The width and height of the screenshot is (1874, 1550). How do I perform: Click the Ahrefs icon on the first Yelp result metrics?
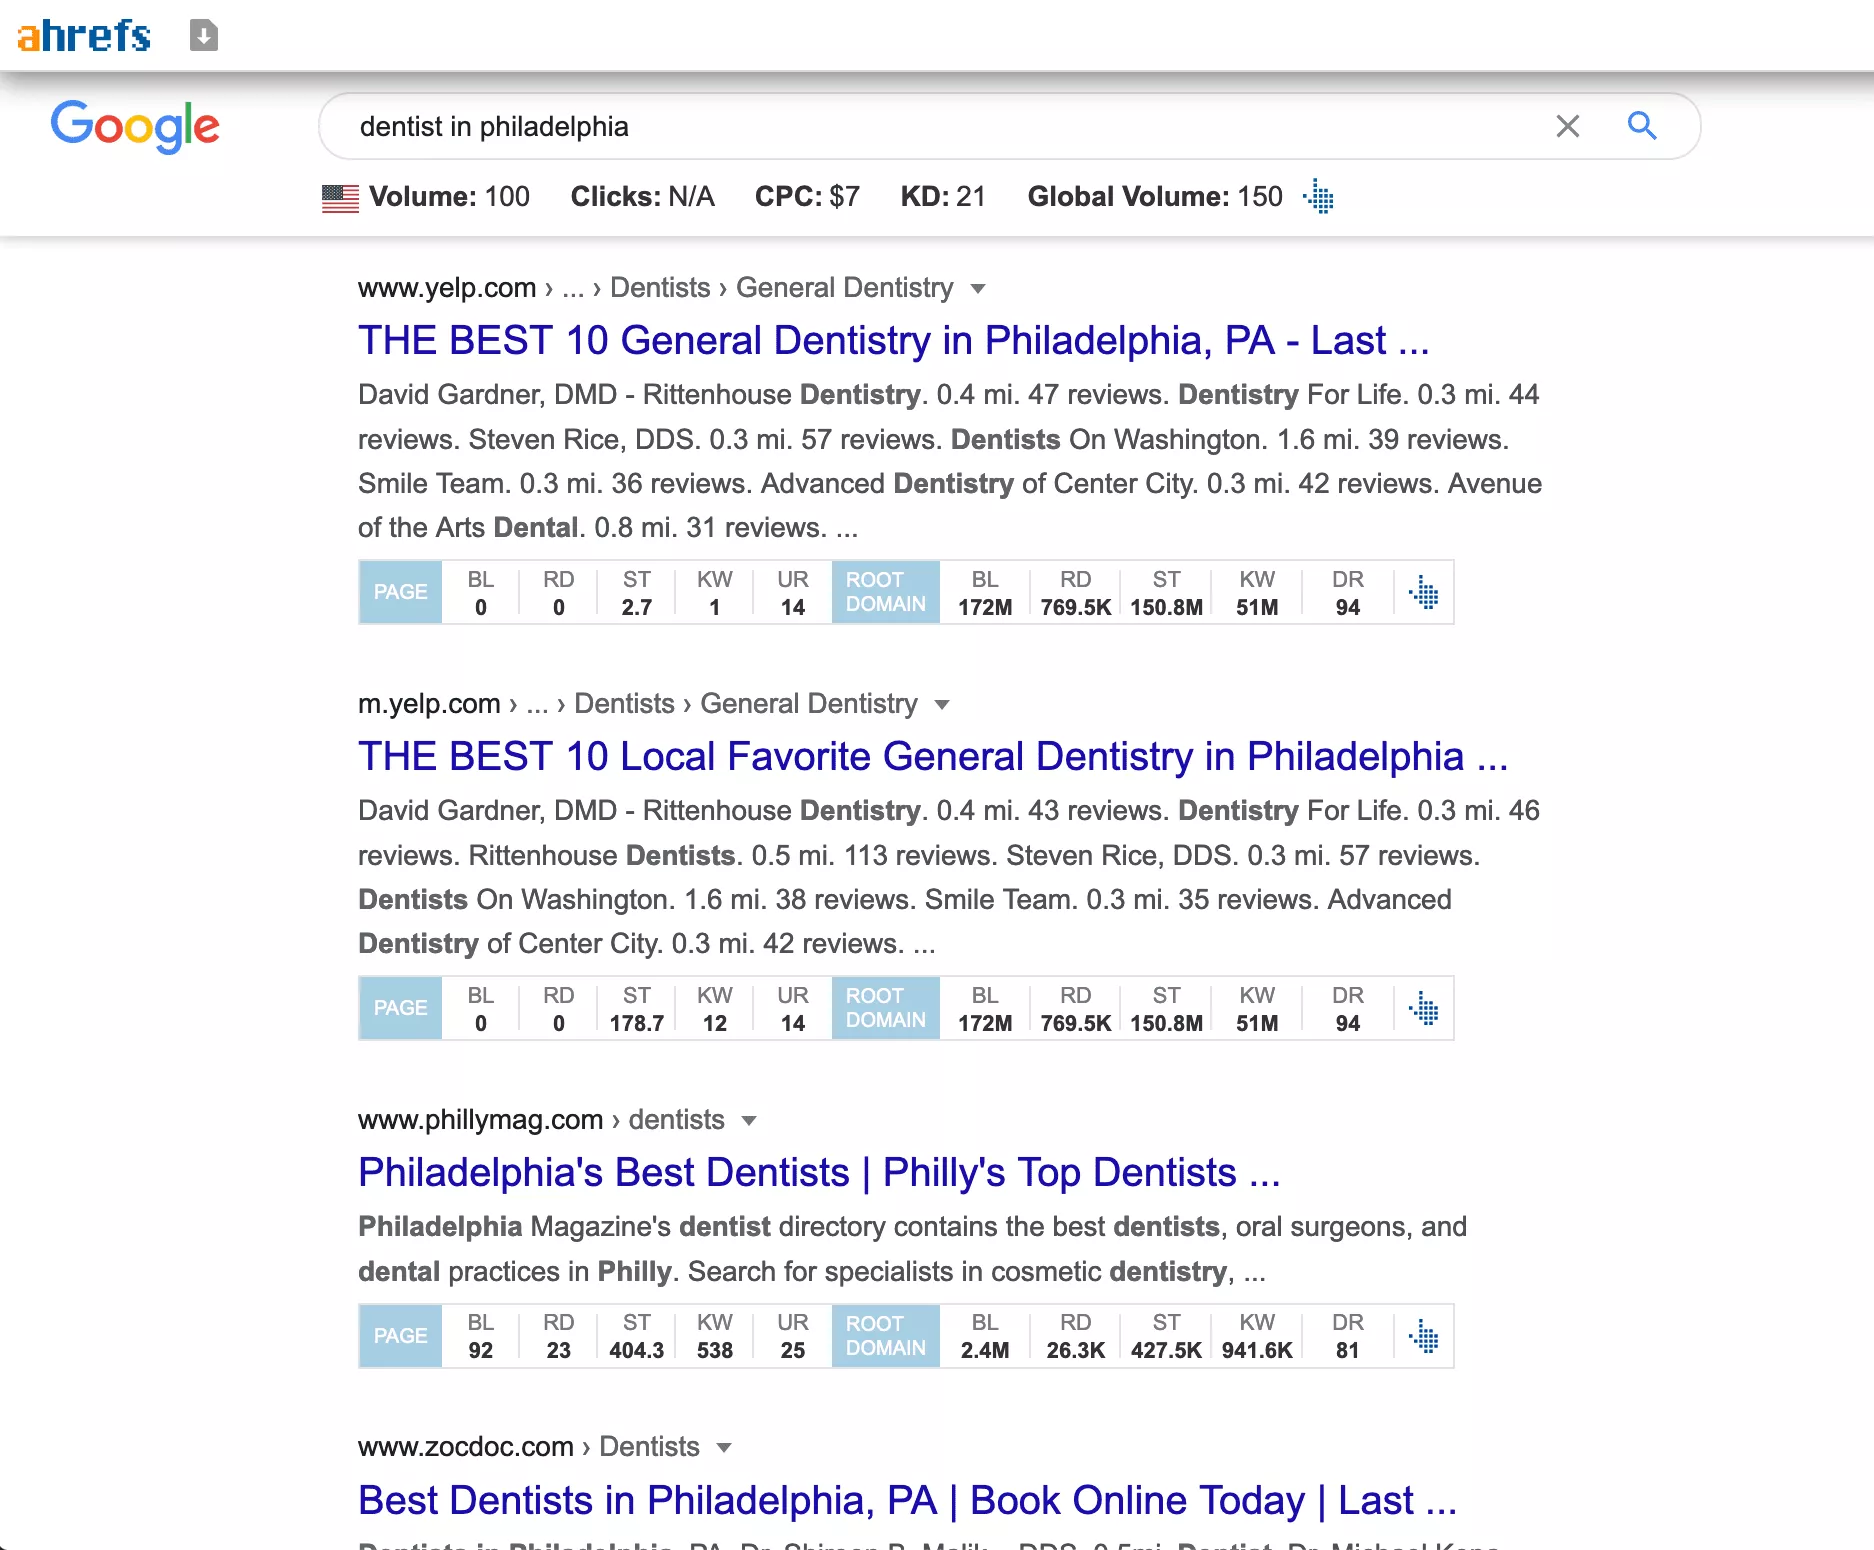click(x=1424, y=592)
